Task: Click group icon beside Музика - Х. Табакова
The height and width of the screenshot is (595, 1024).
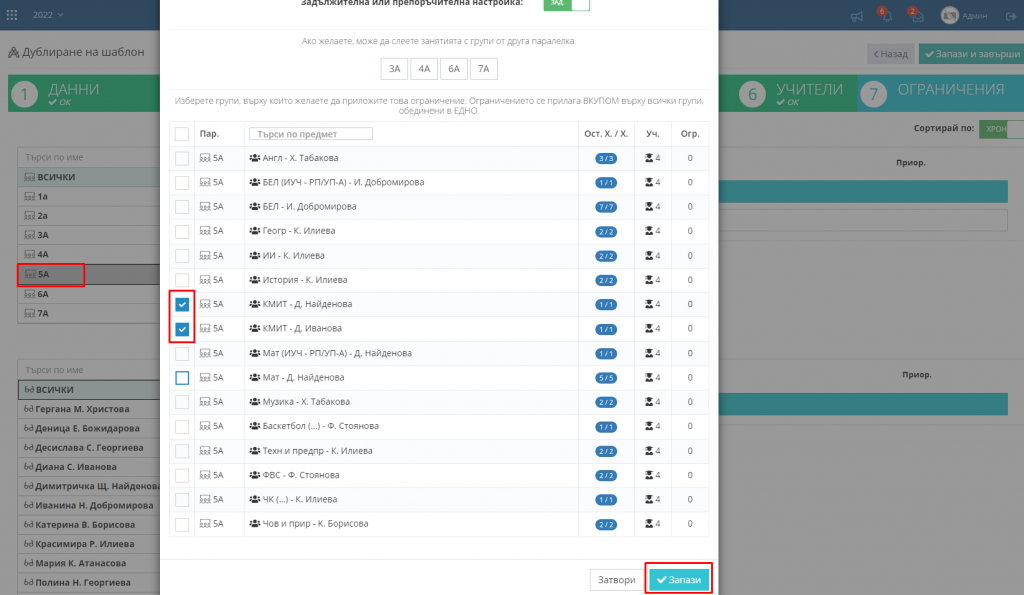Action: (x=254, y=402)
